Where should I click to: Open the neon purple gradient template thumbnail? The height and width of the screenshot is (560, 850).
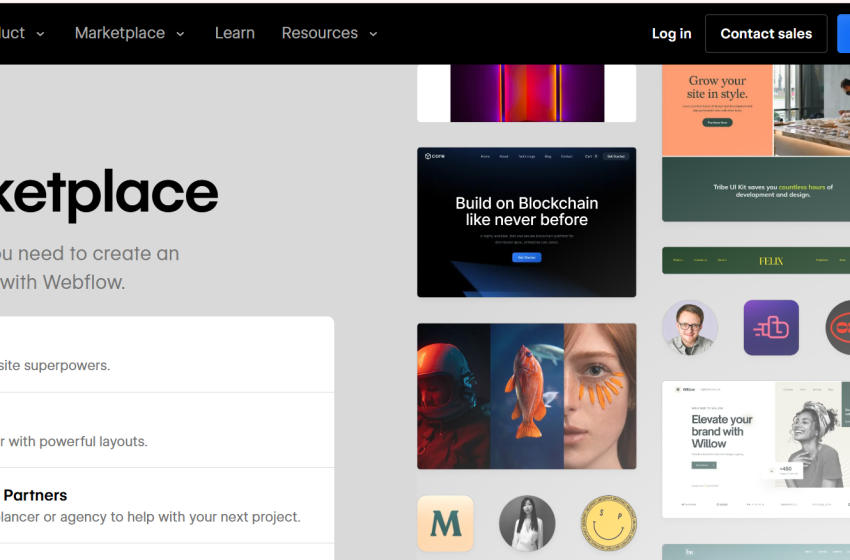coord(526,93)
